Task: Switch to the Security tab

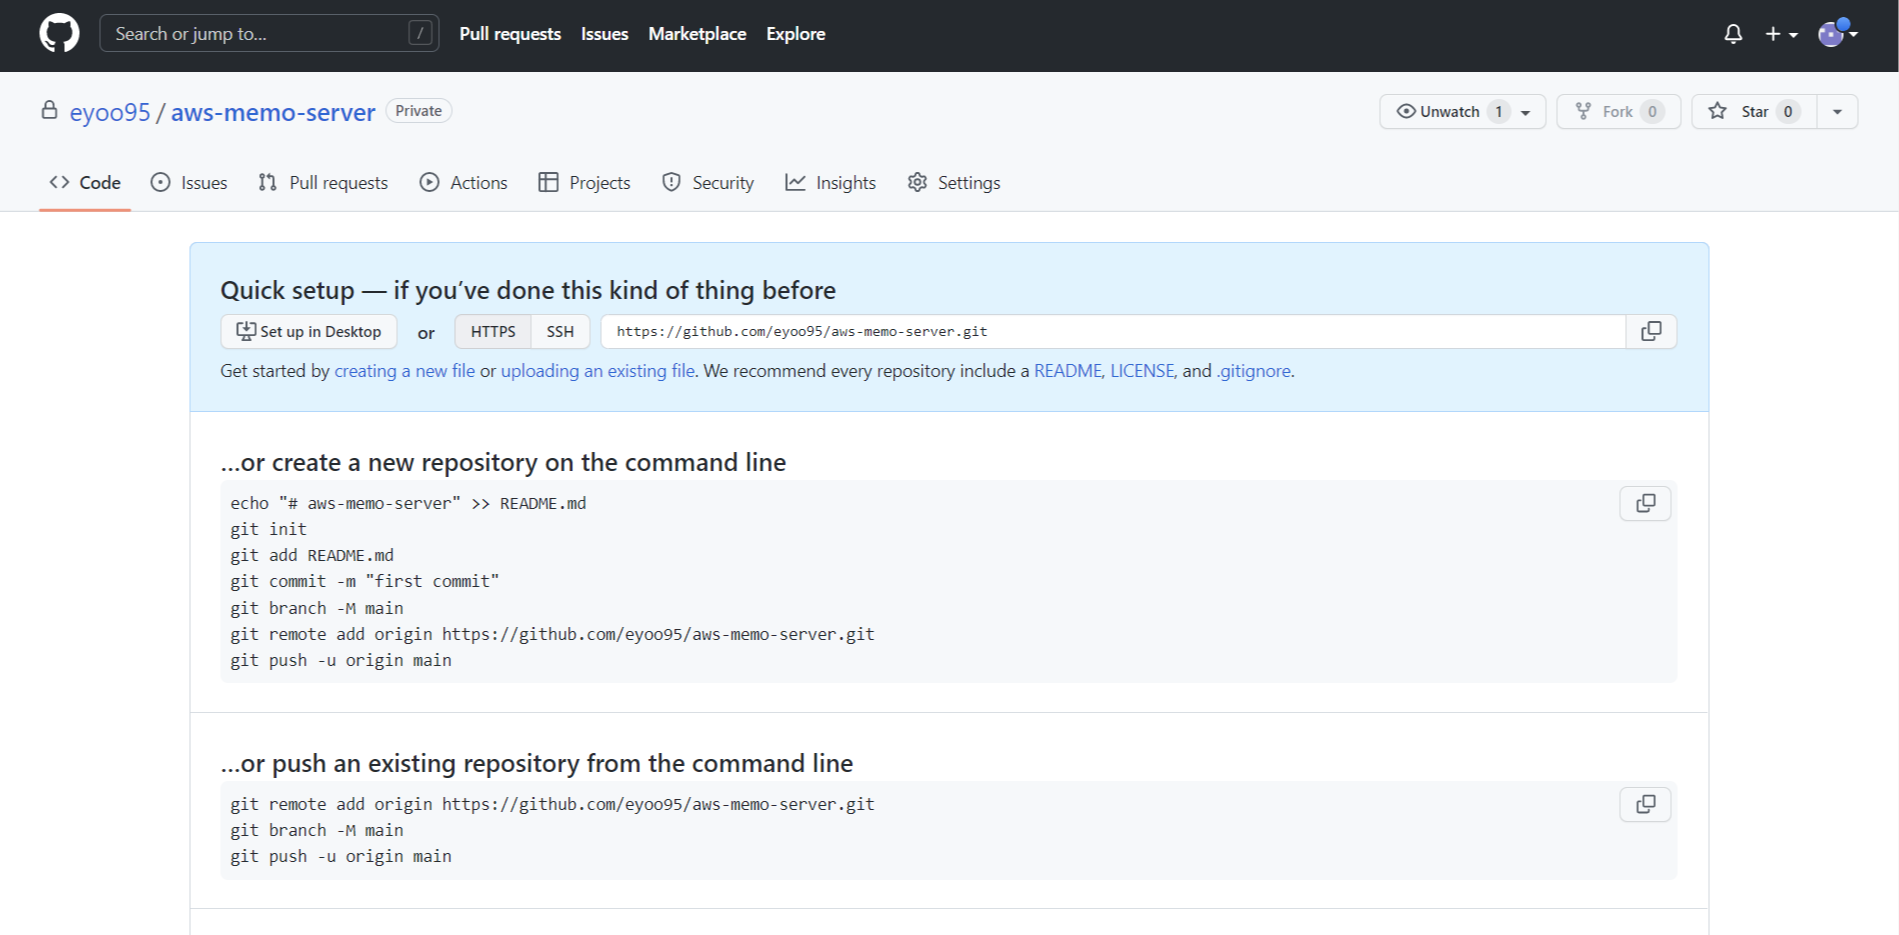Action: click(708, 183)
